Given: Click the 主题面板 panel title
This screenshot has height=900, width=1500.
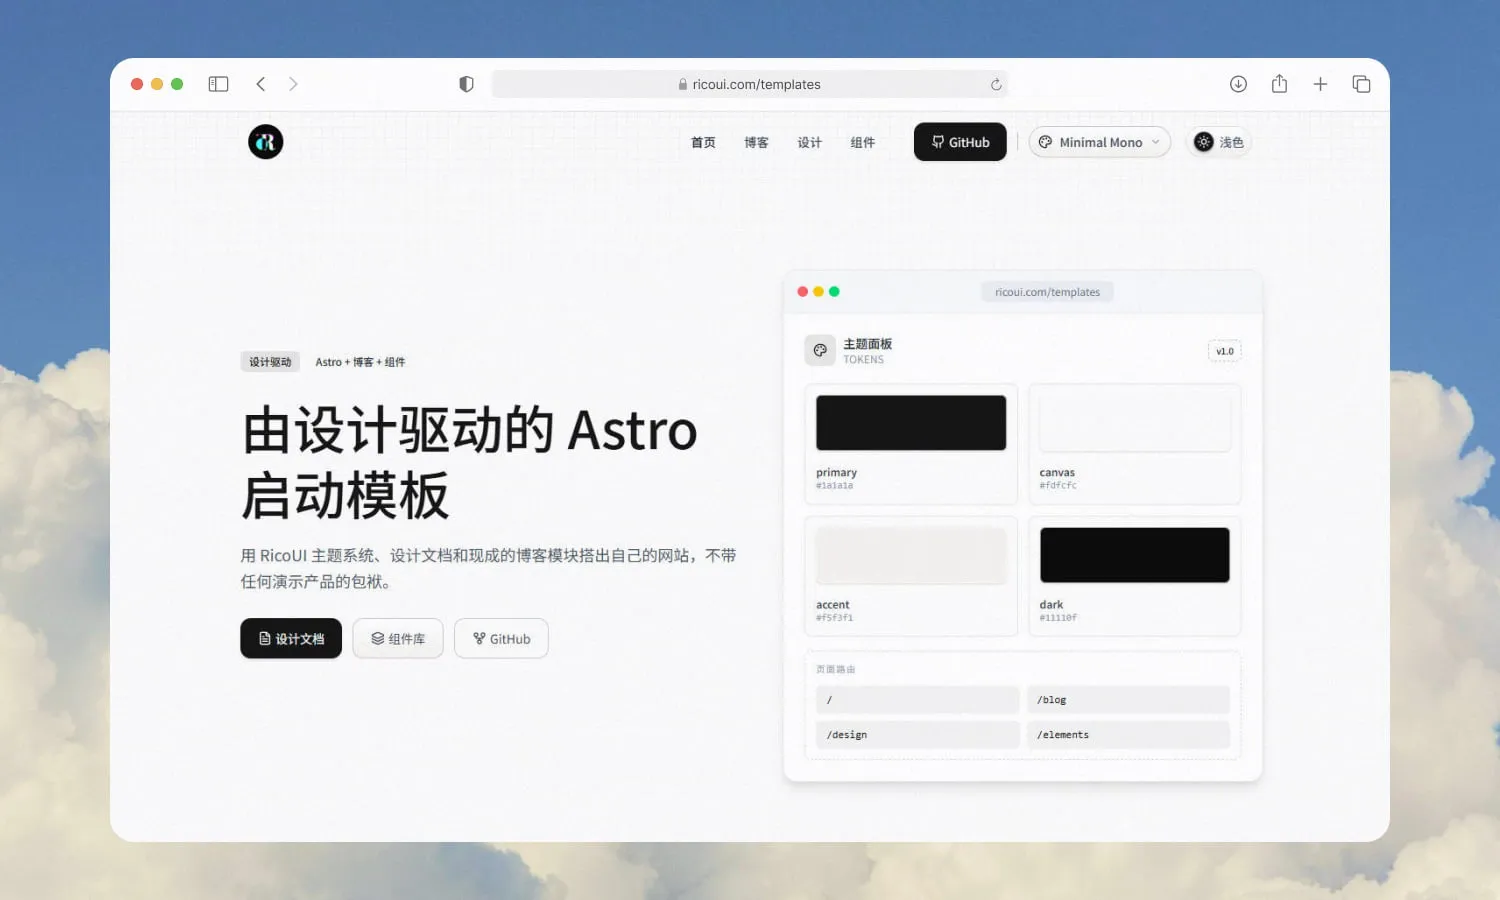Looking at the screenshot, I should pos(867,344).
